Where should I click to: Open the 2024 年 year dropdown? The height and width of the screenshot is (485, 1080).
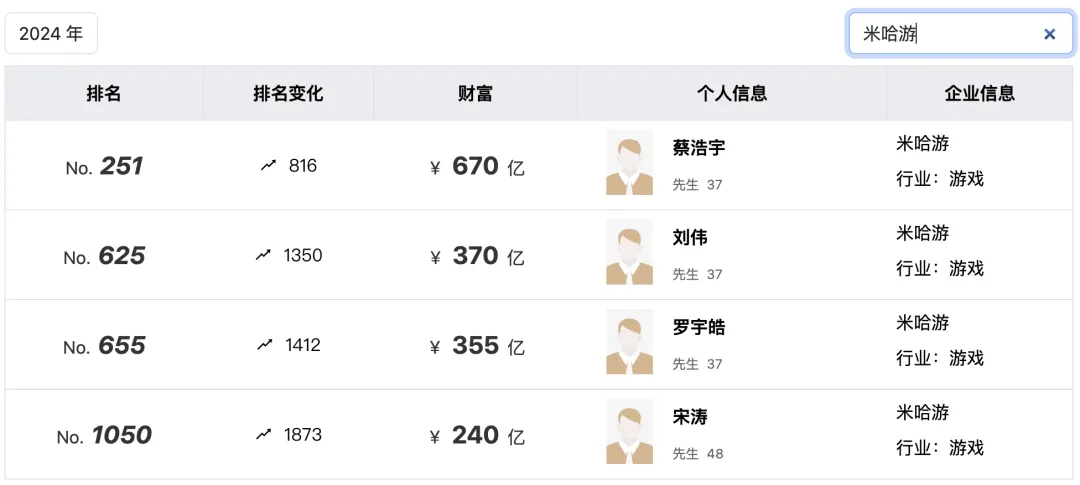click(51, 34)
